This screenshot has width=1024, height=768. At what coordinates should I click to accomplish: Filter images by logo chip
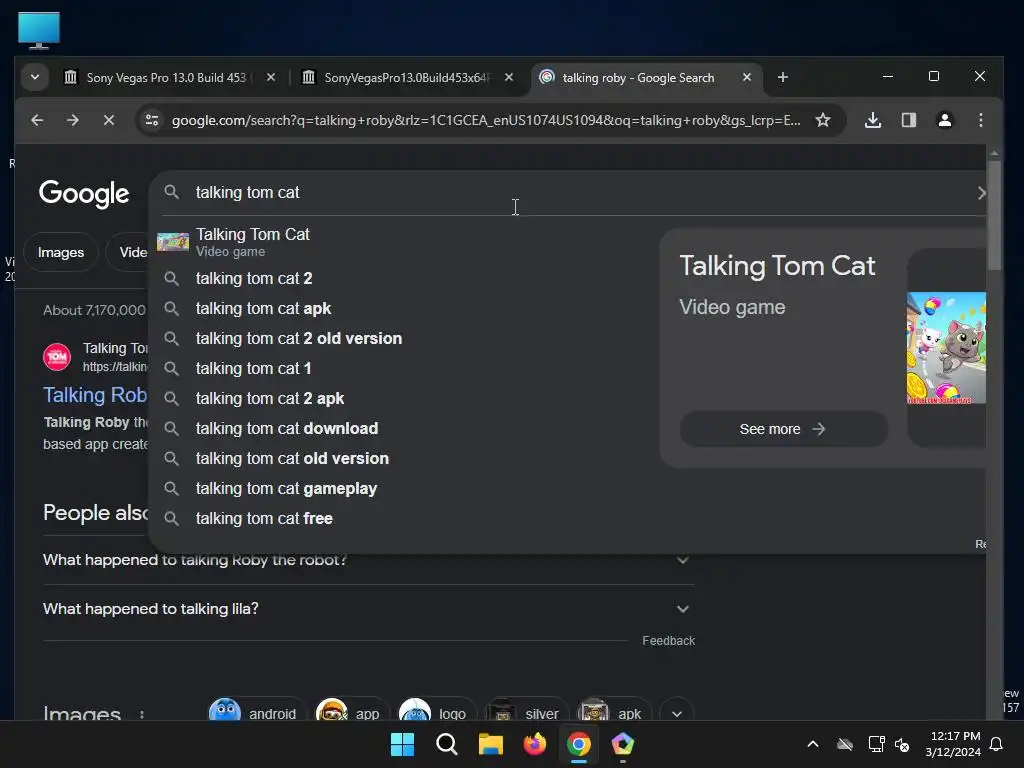pyautogui.click(x=436, y=711)
